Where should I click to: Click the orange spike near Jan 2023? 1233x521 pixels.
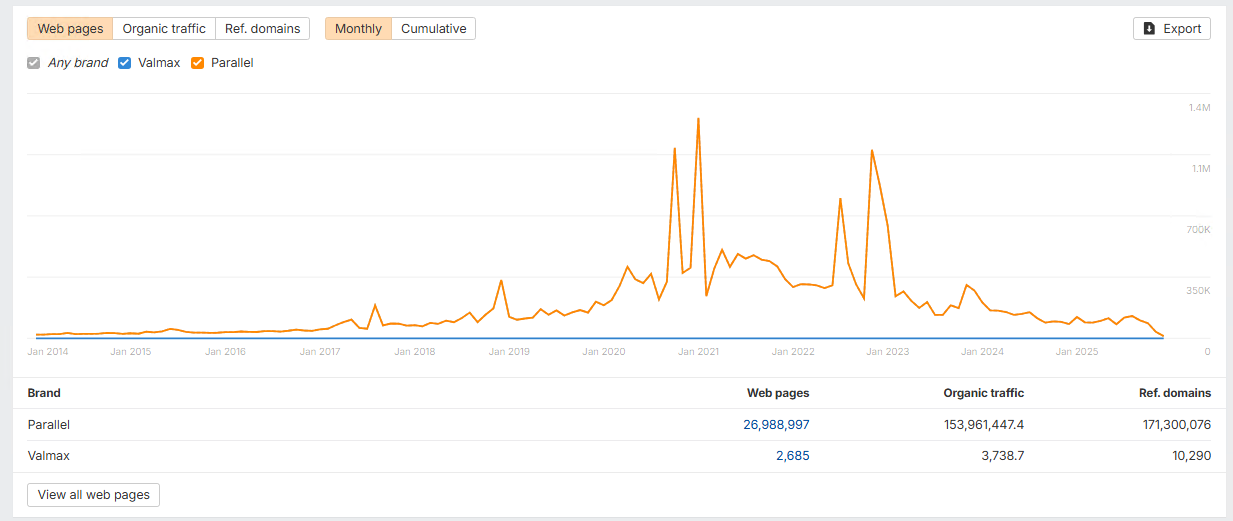pos(872,151)
